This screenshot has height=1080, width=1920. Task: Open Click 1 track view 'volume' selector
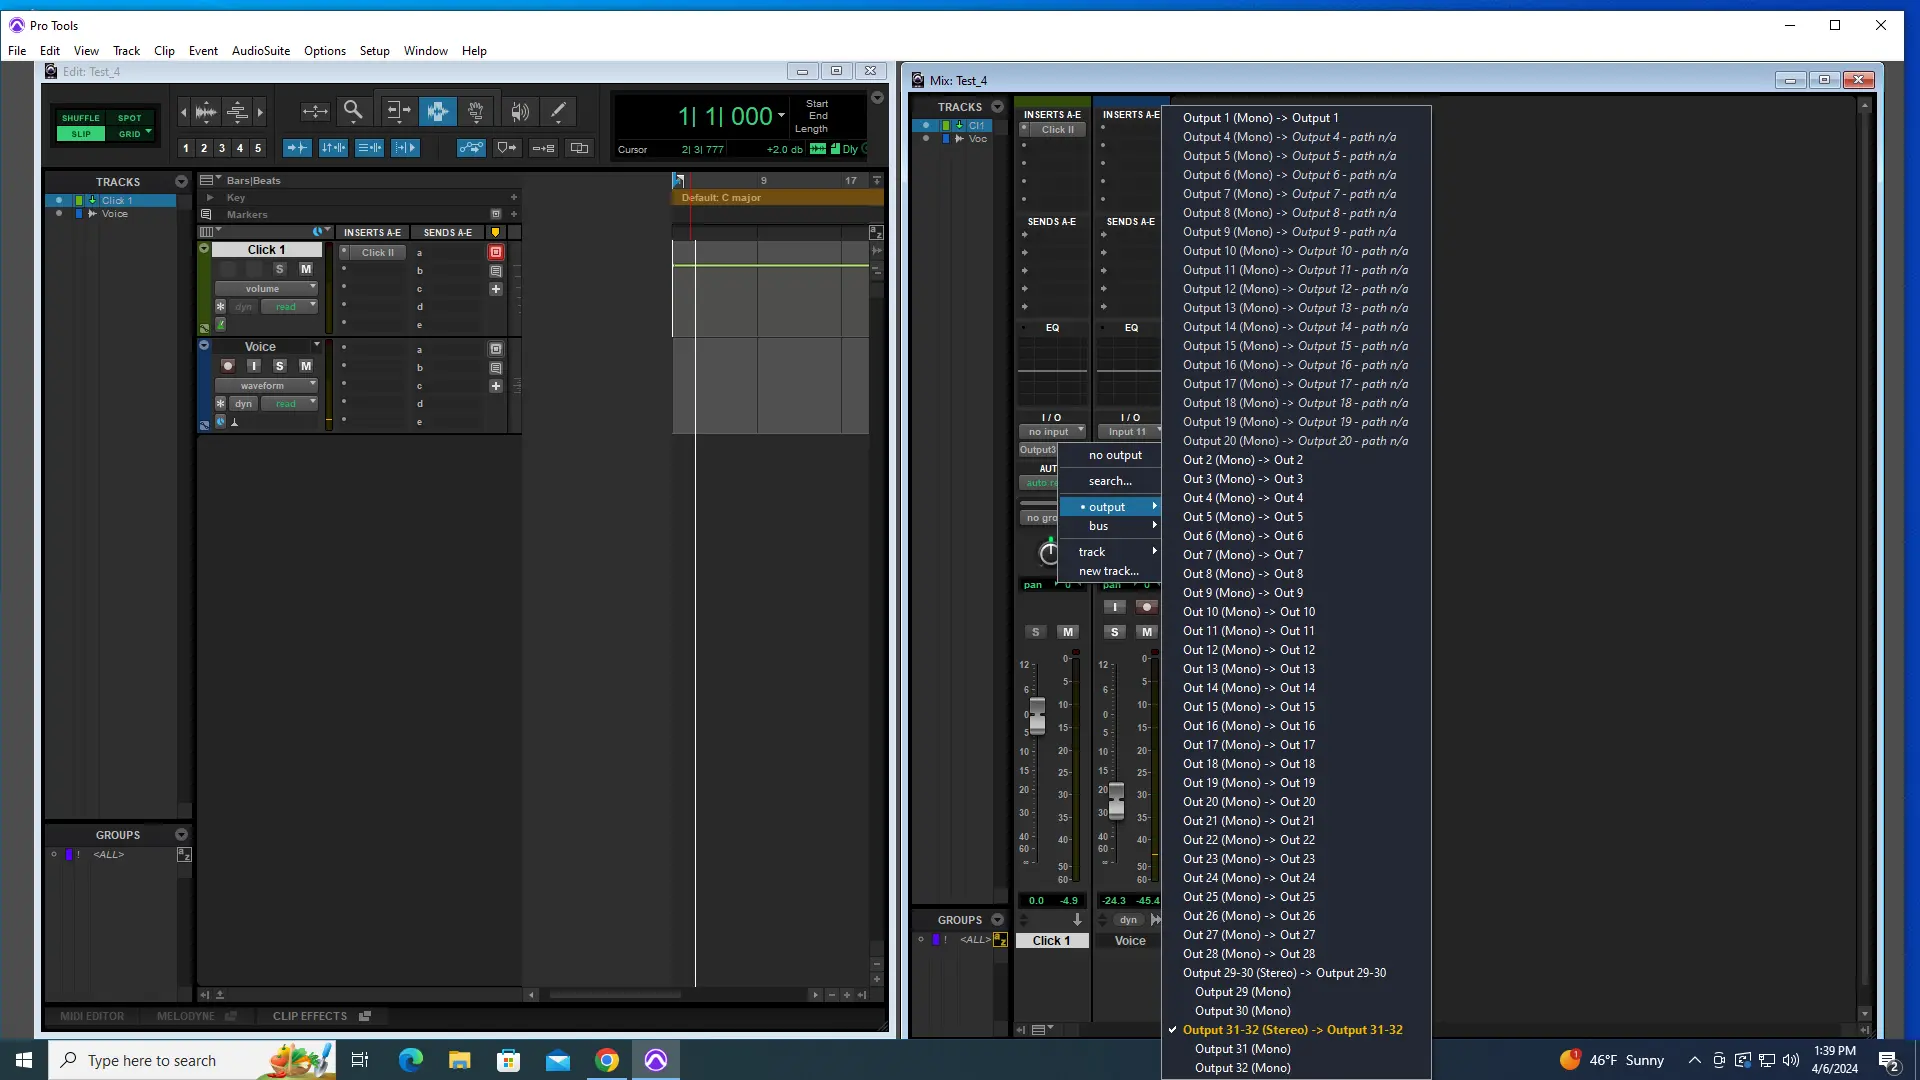click(265, 289)
